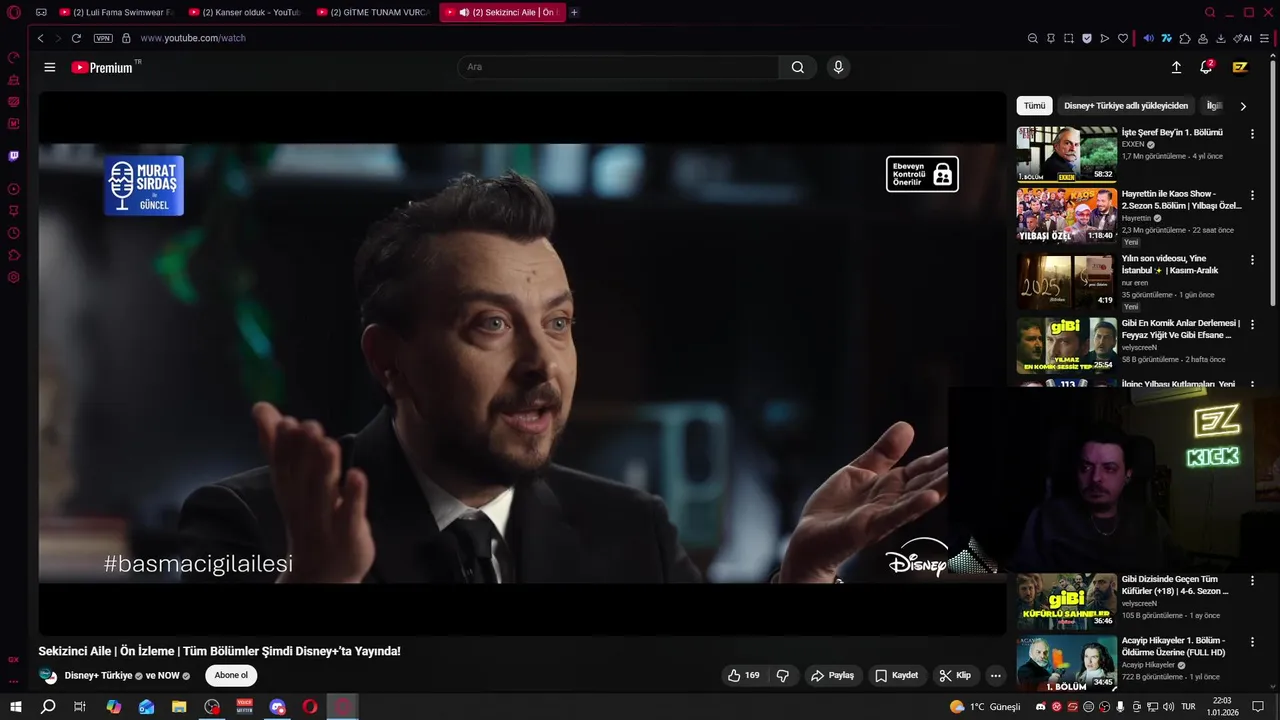
Task: Open the EZ account avatar menu
Action: point(1240,67)
